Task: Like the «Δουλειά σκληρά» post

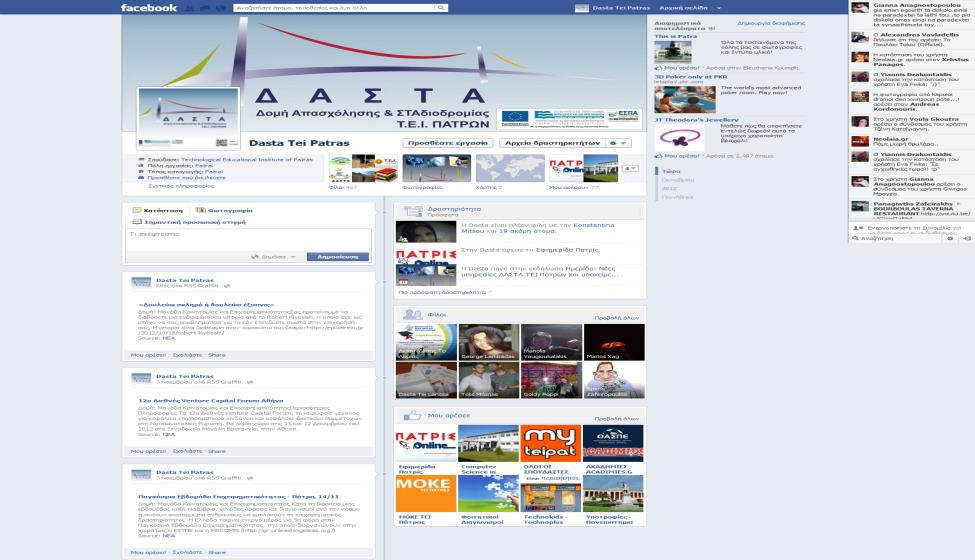Action: 148,355
